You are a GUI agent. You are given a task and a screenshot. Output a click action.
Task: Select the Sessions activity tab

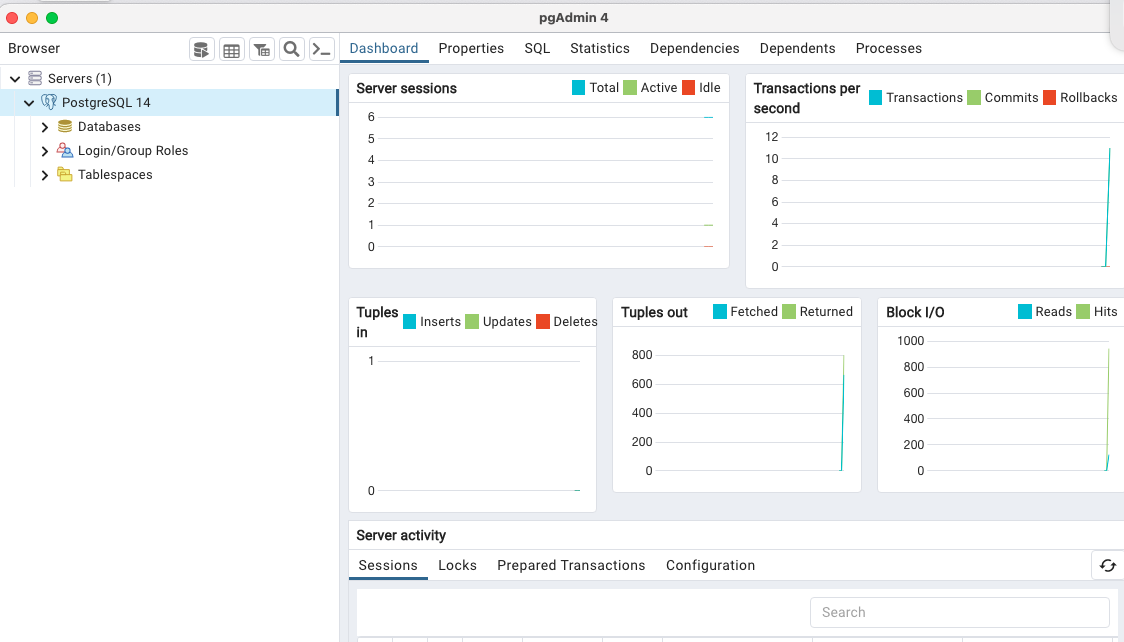(x=388, y=565)
